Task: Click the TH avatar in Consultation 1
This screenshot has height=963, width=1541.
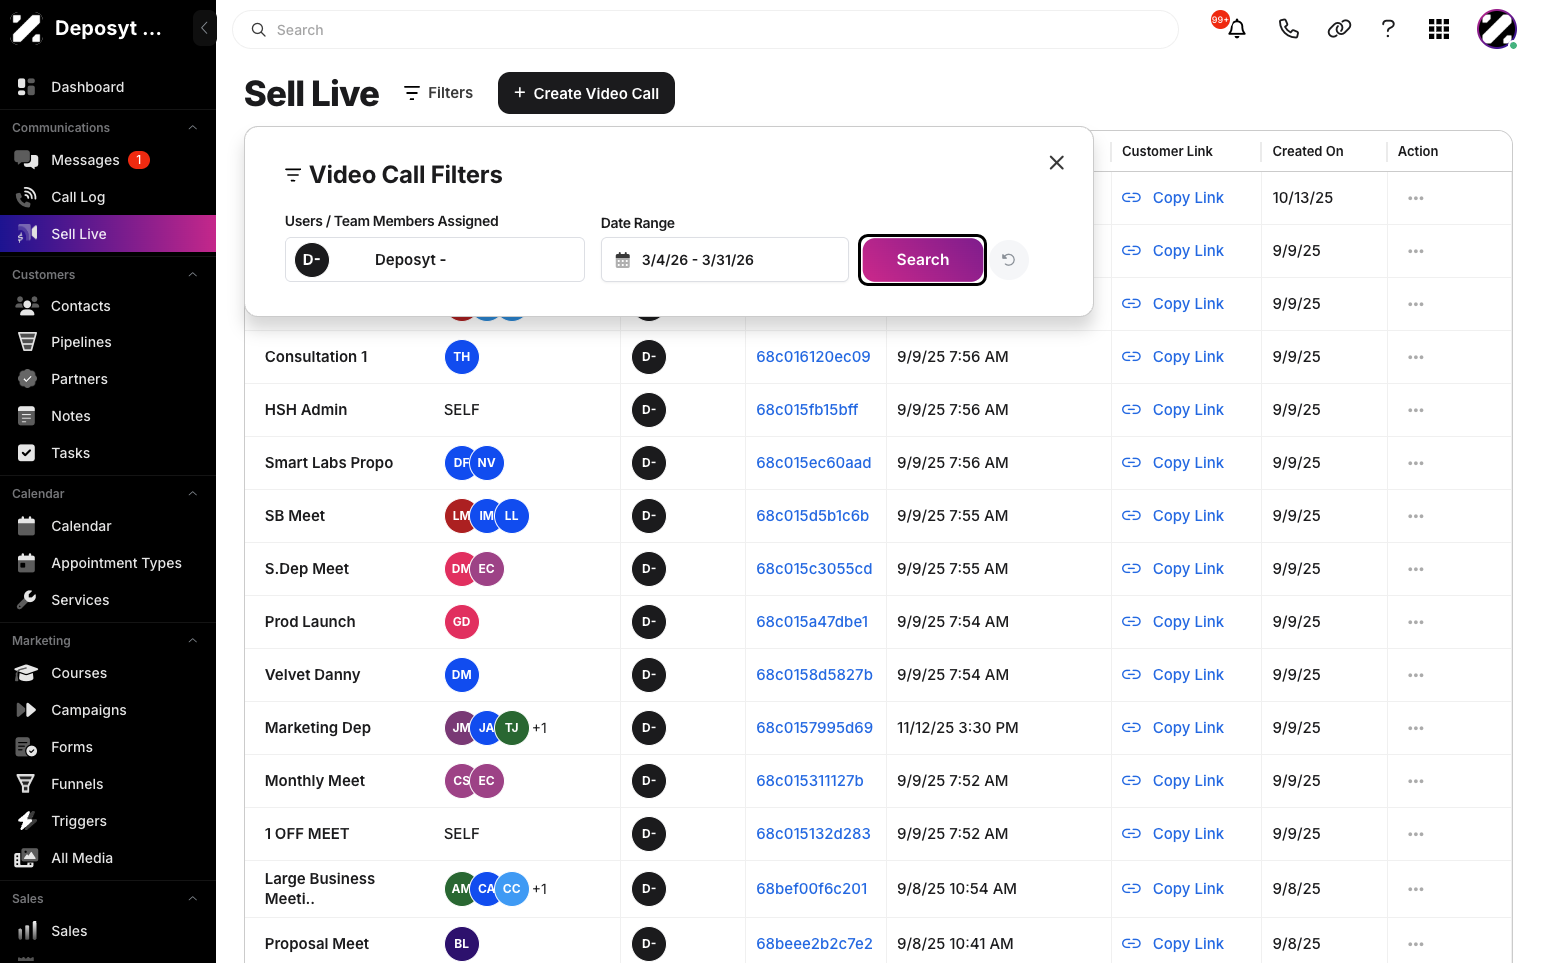Action: pyautogui.click(x=461, y=357)
